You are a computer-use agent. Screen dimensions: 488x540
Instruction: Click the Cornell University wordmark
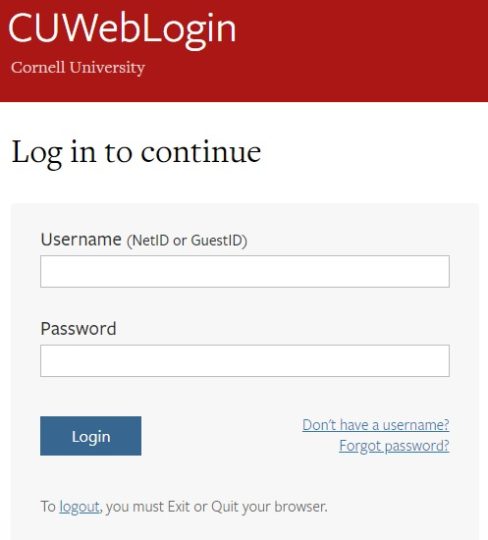(78, 68)
